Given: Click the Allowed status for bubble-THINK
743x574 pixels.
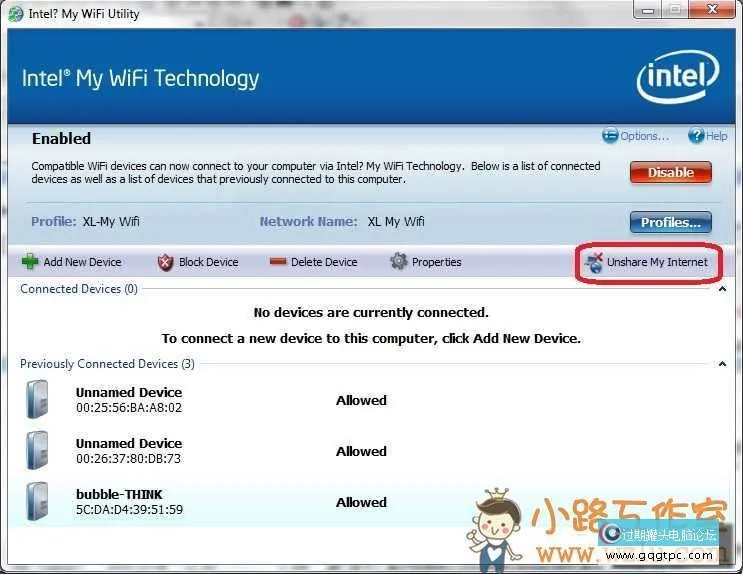Looking at the screenshot, I should (361, 502).
